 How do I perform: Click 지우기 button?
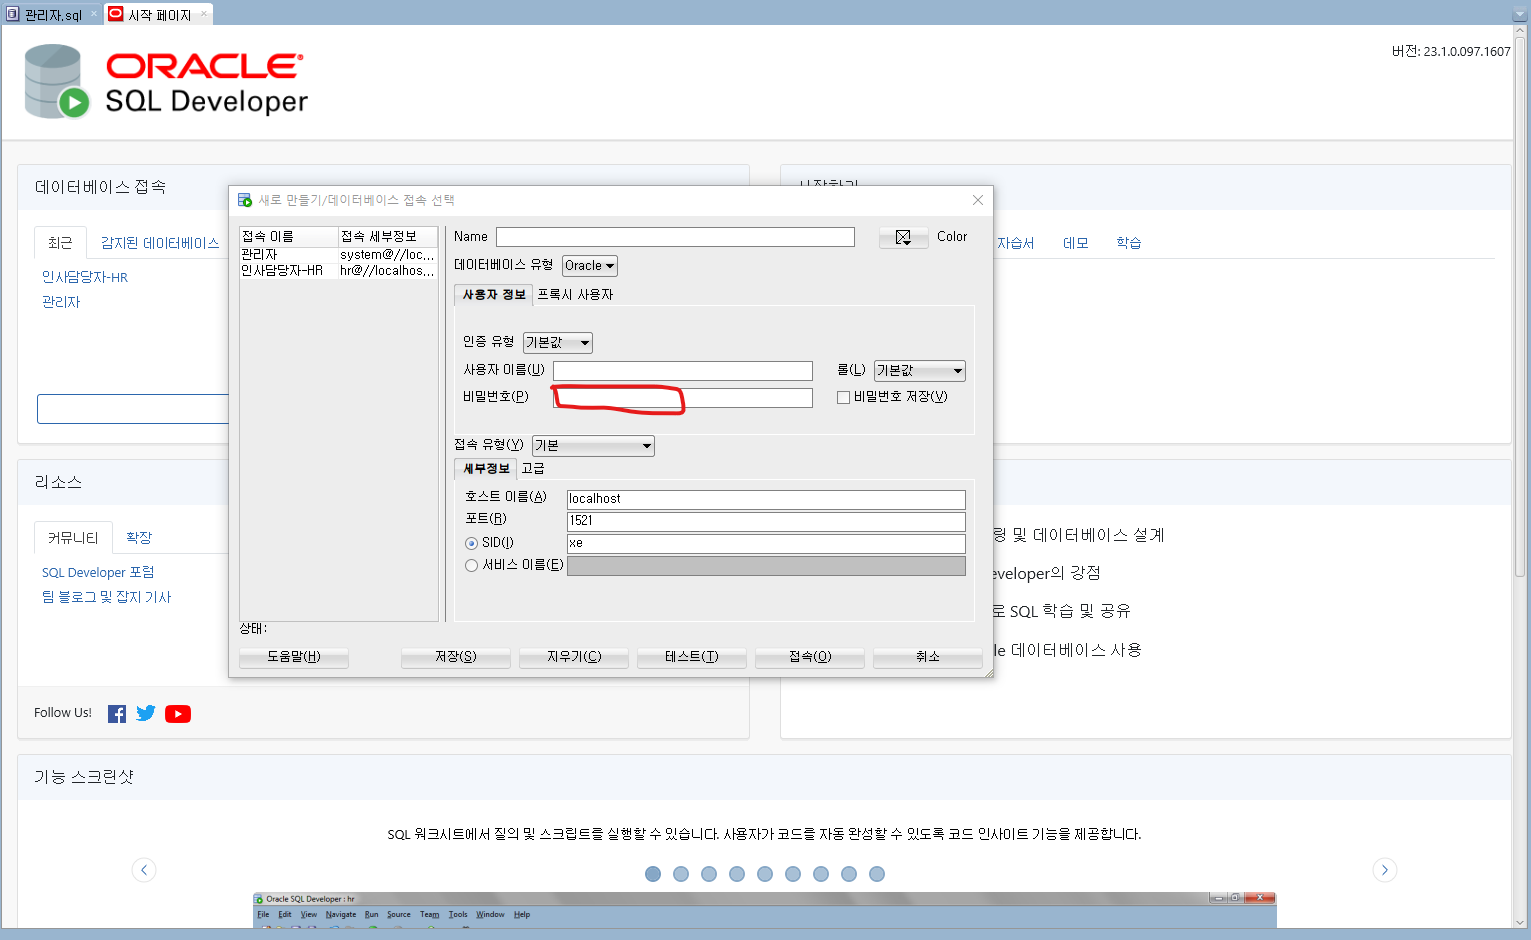[574, 657]
